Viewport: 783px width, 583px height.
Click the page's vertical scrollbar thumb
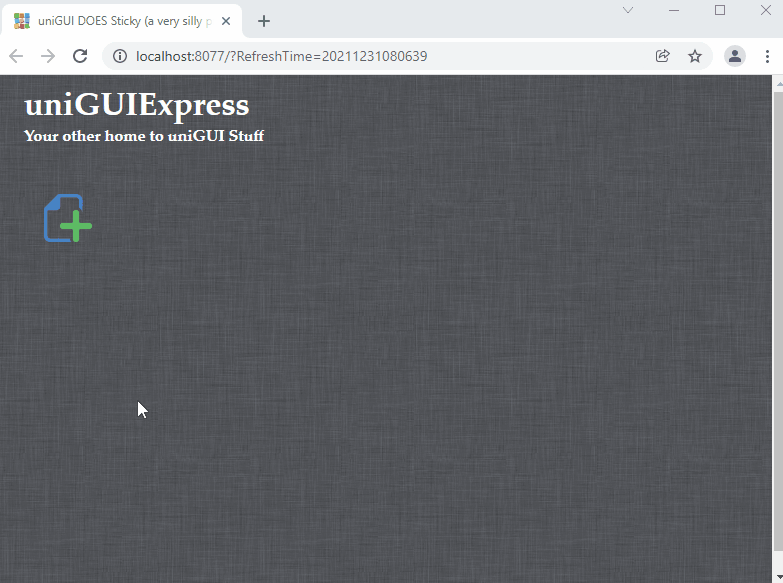[x=778, y=320]
